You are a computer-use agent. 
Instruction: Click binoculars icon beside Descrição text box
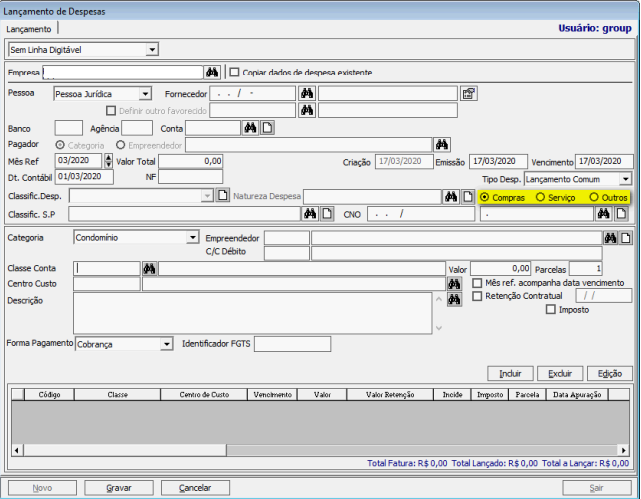454,300
